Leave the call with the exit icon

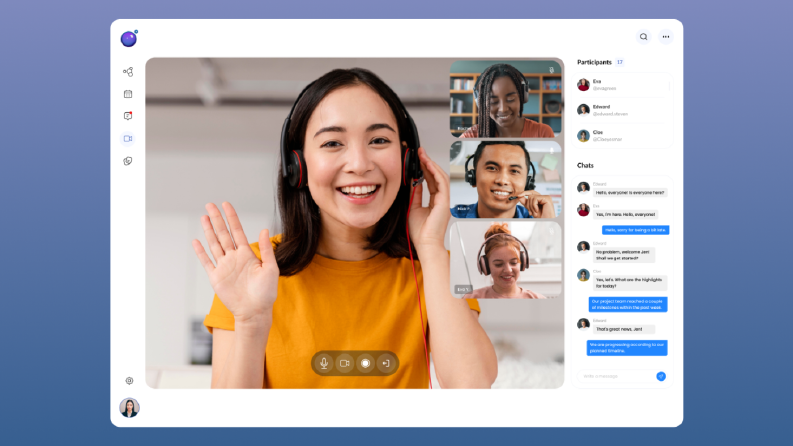tap(386, 363)
